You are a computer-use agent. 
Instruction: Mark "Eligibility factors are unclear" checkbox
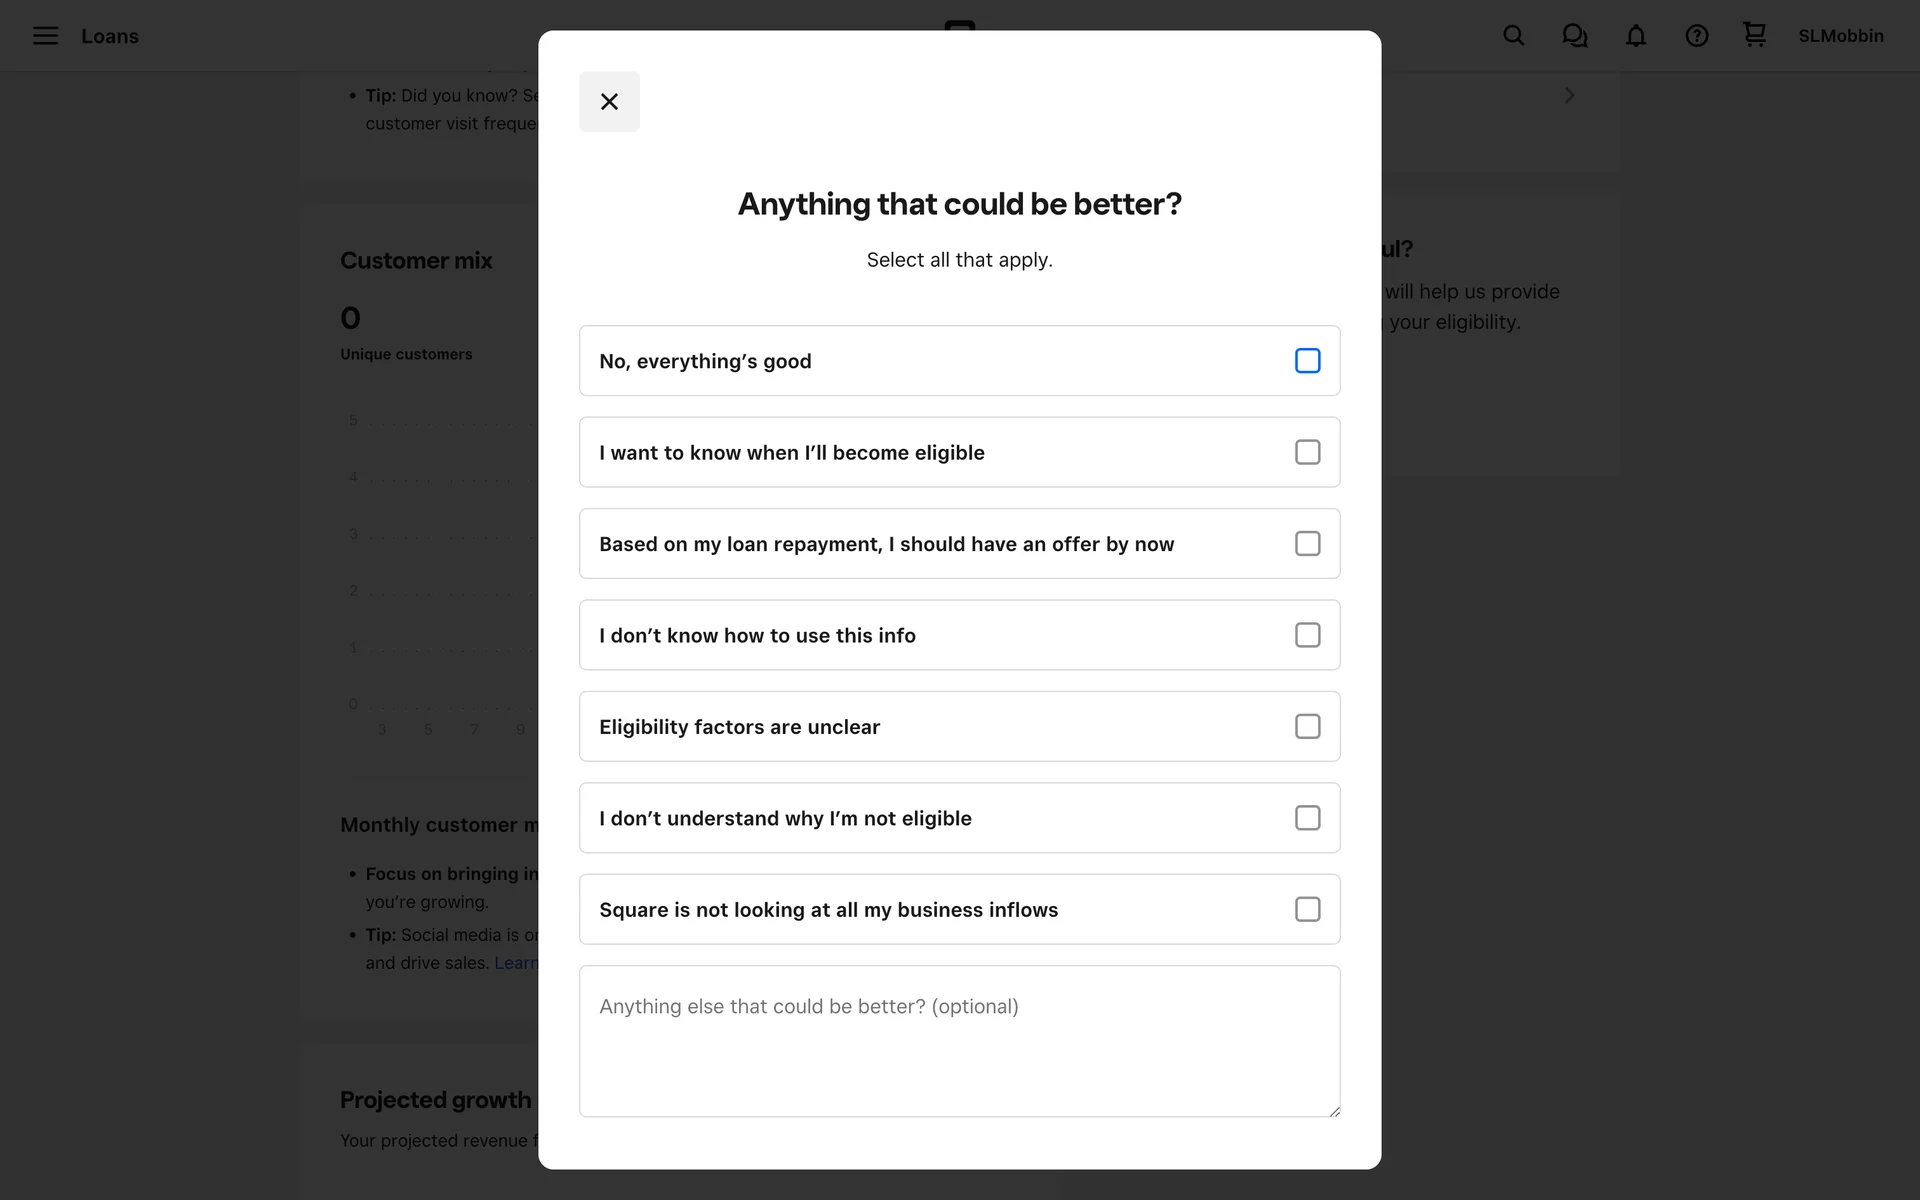tap(1307, 727)
